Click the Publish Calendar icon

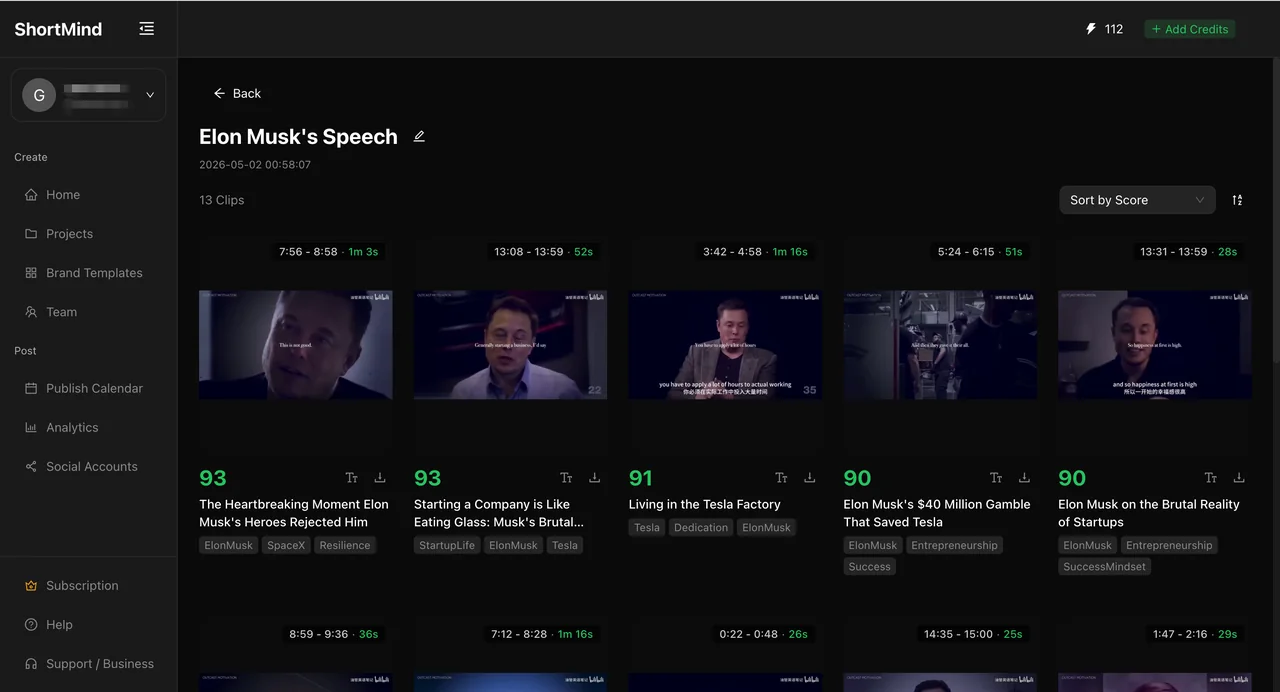coord(31,388)
